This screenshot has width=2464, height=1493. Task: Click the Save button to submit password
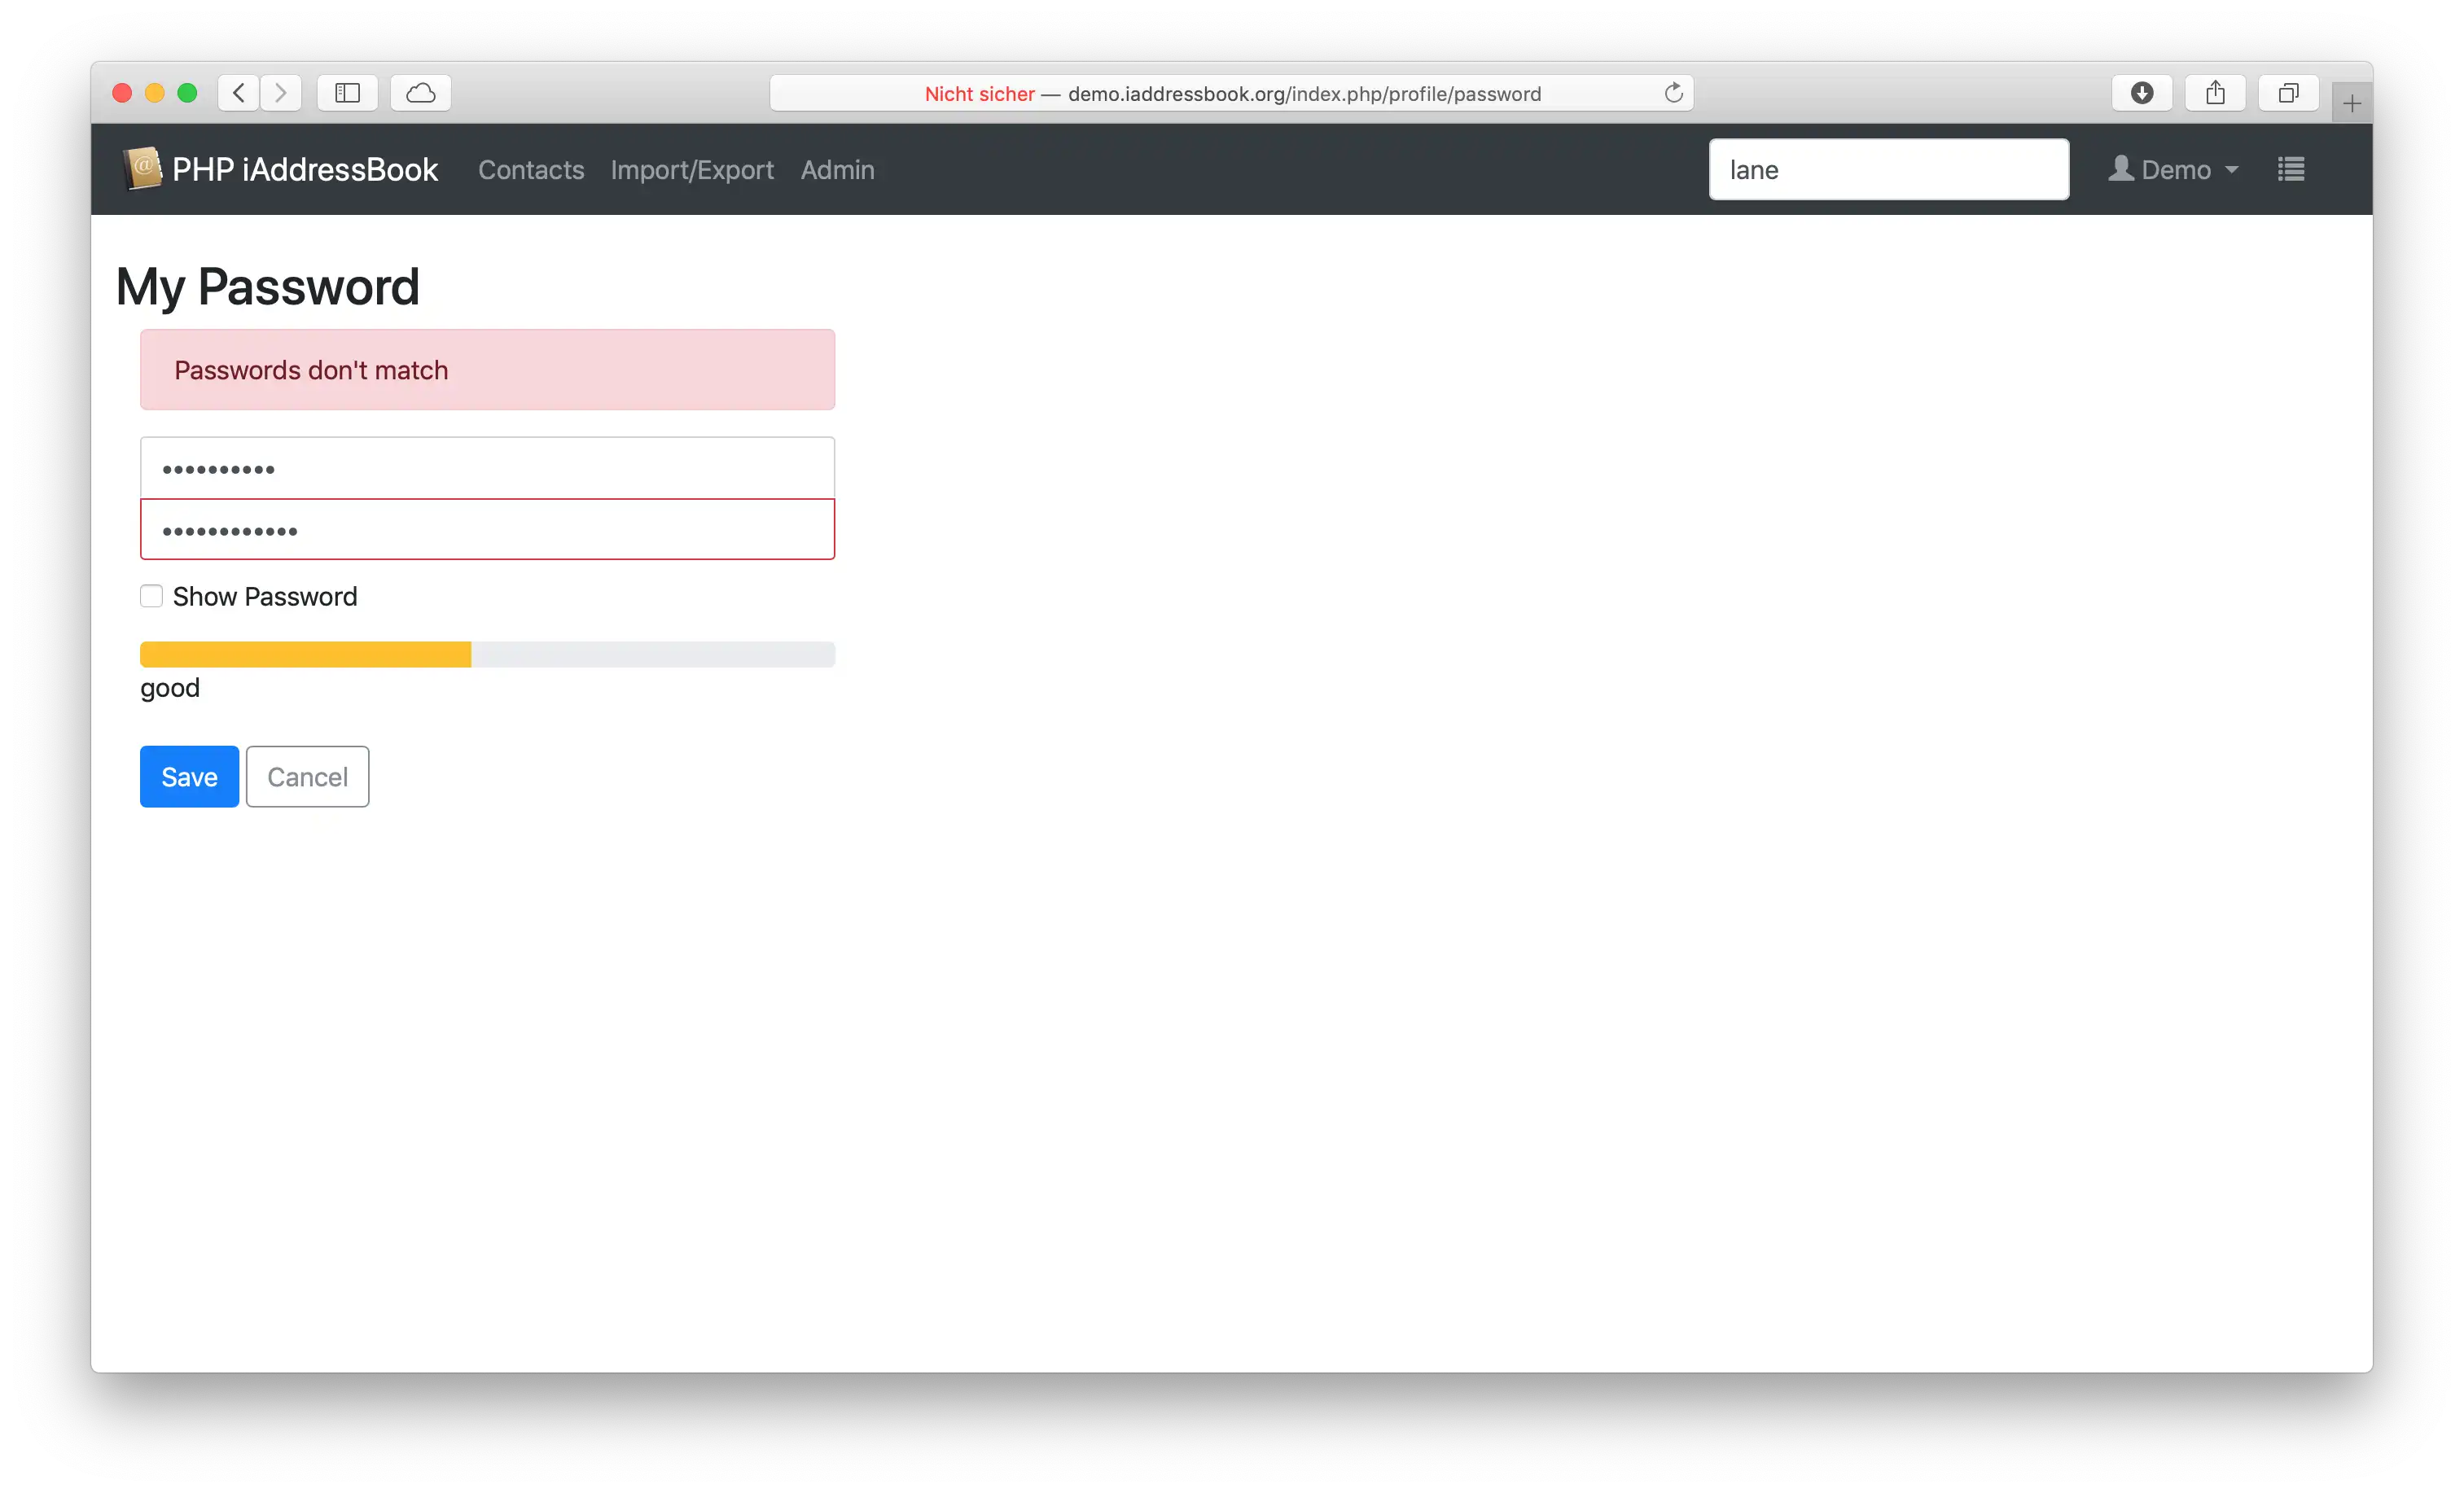click(x=188, y=776)
